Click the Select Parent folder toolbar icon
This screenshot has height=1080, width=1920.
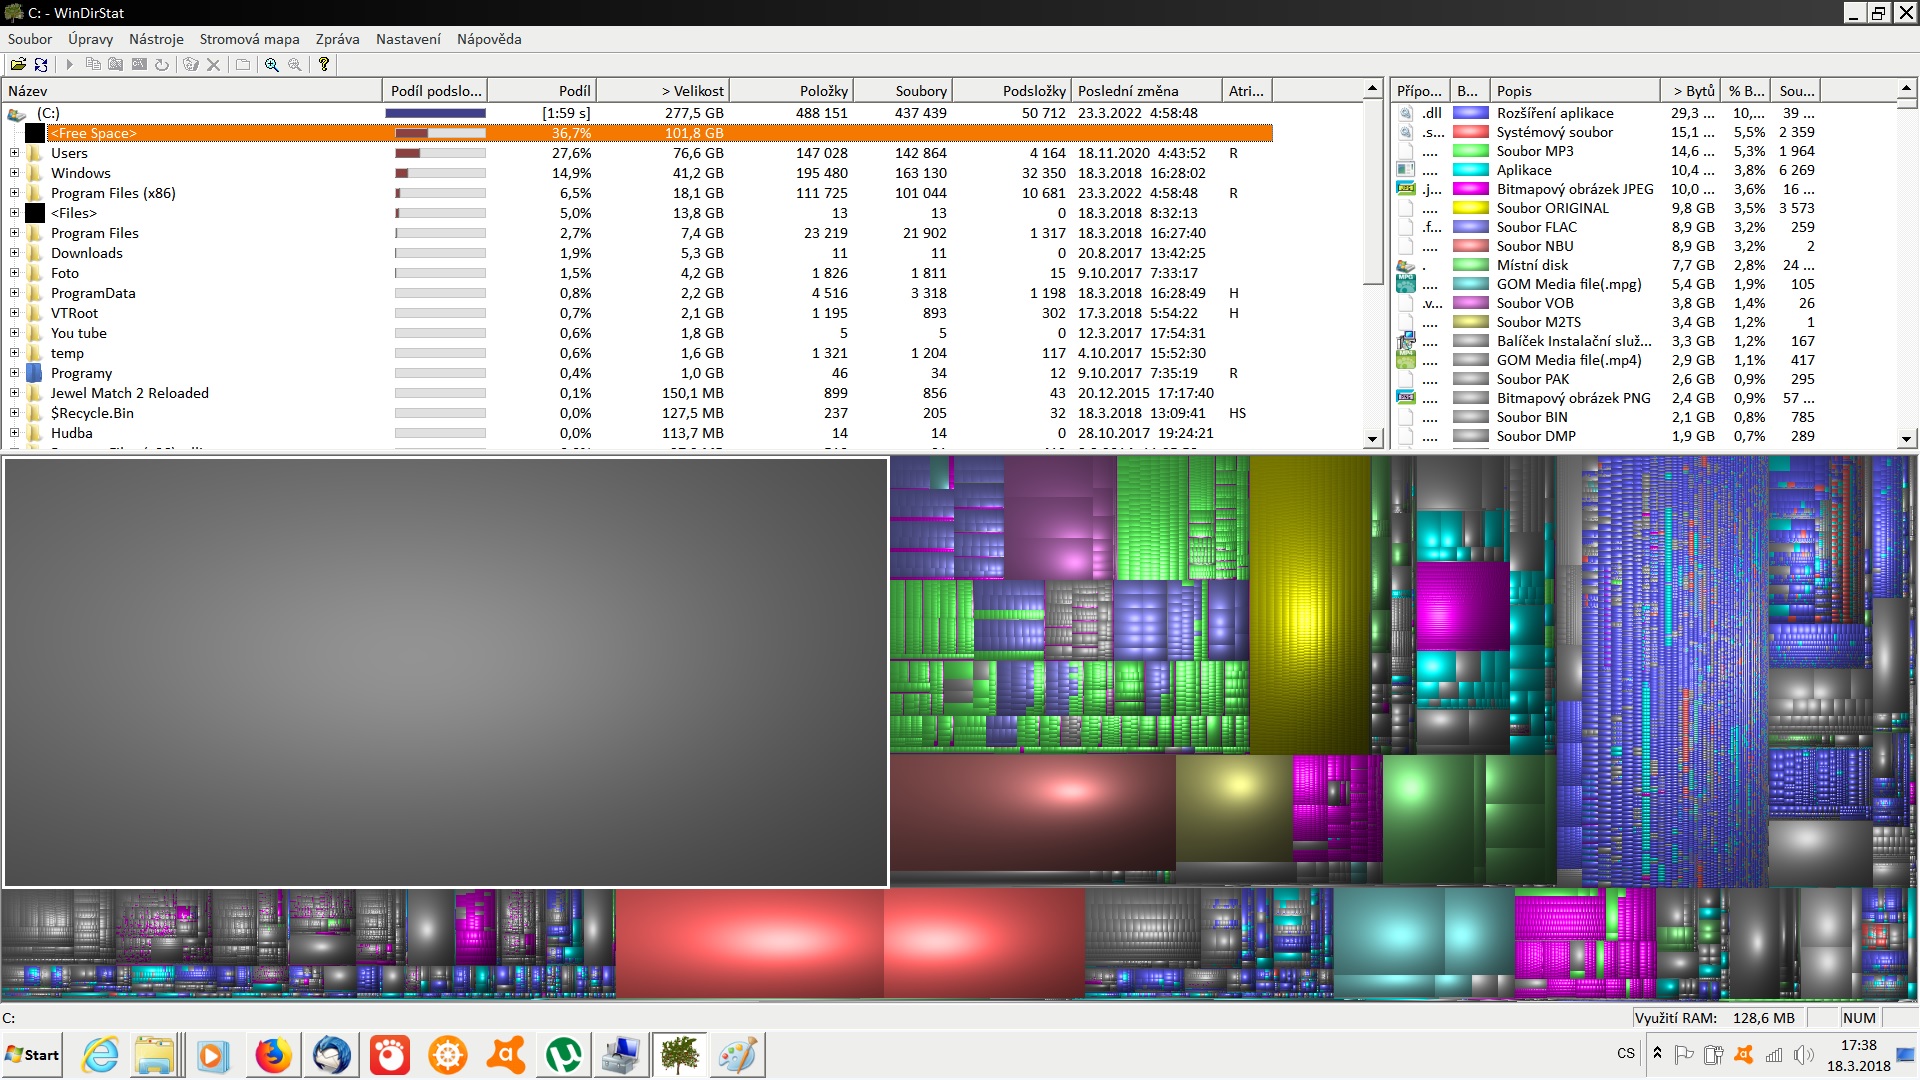pos(243,64)
